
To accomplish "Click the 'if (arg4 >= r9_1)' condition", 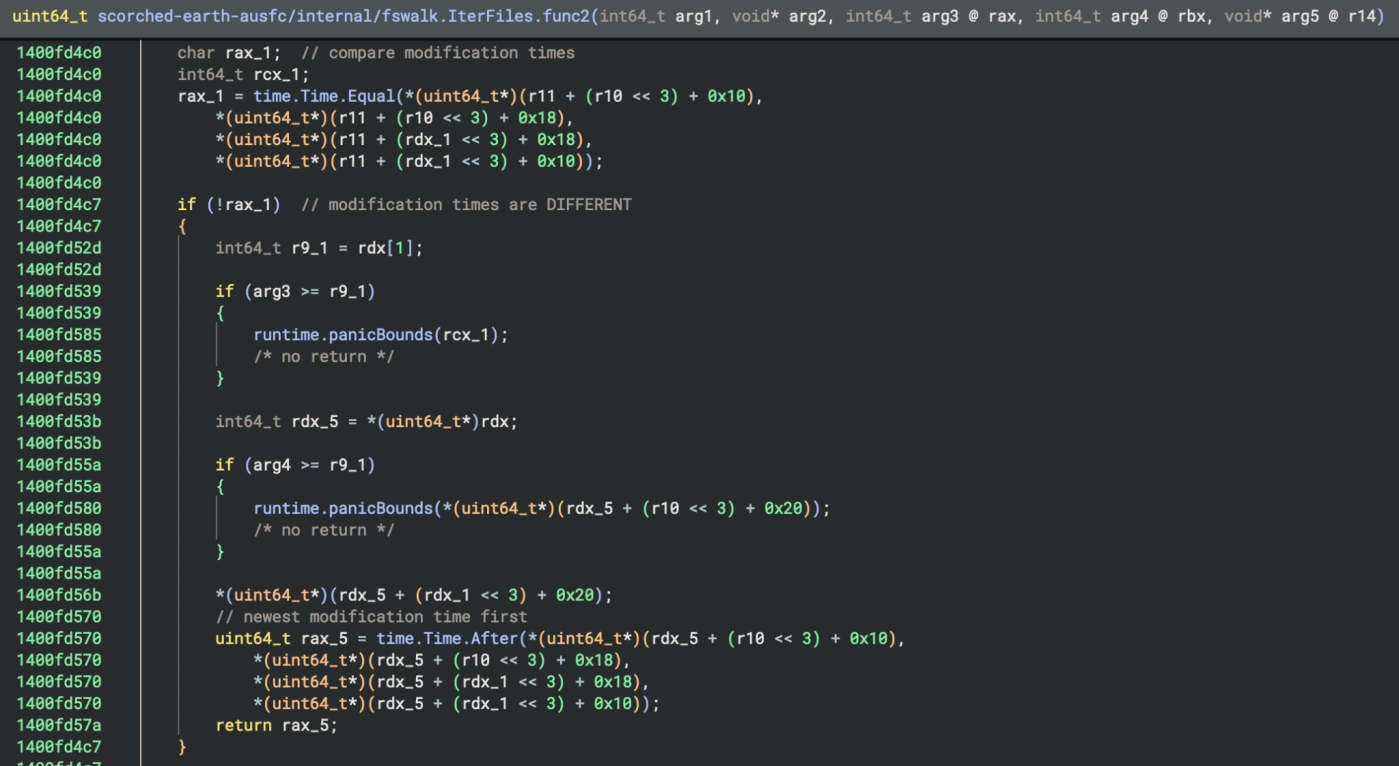I will click(295, 465).
